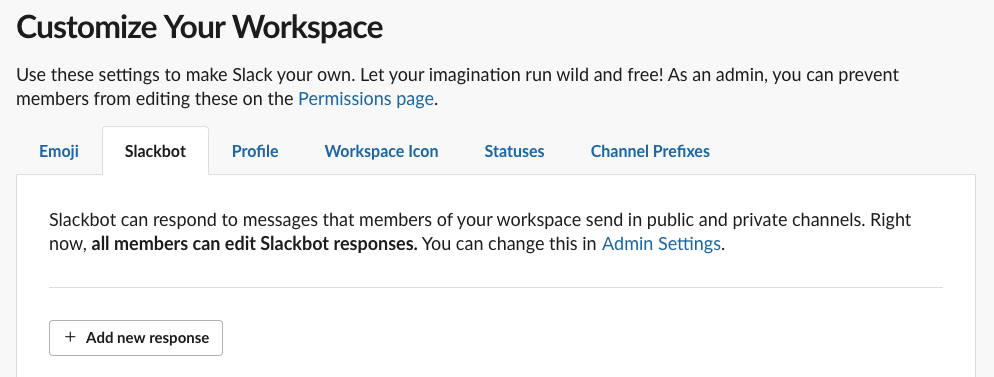This screenshot has width=994, height=377.
Task: Click the Customize Your Workspace heading
Action: [200, 28]
